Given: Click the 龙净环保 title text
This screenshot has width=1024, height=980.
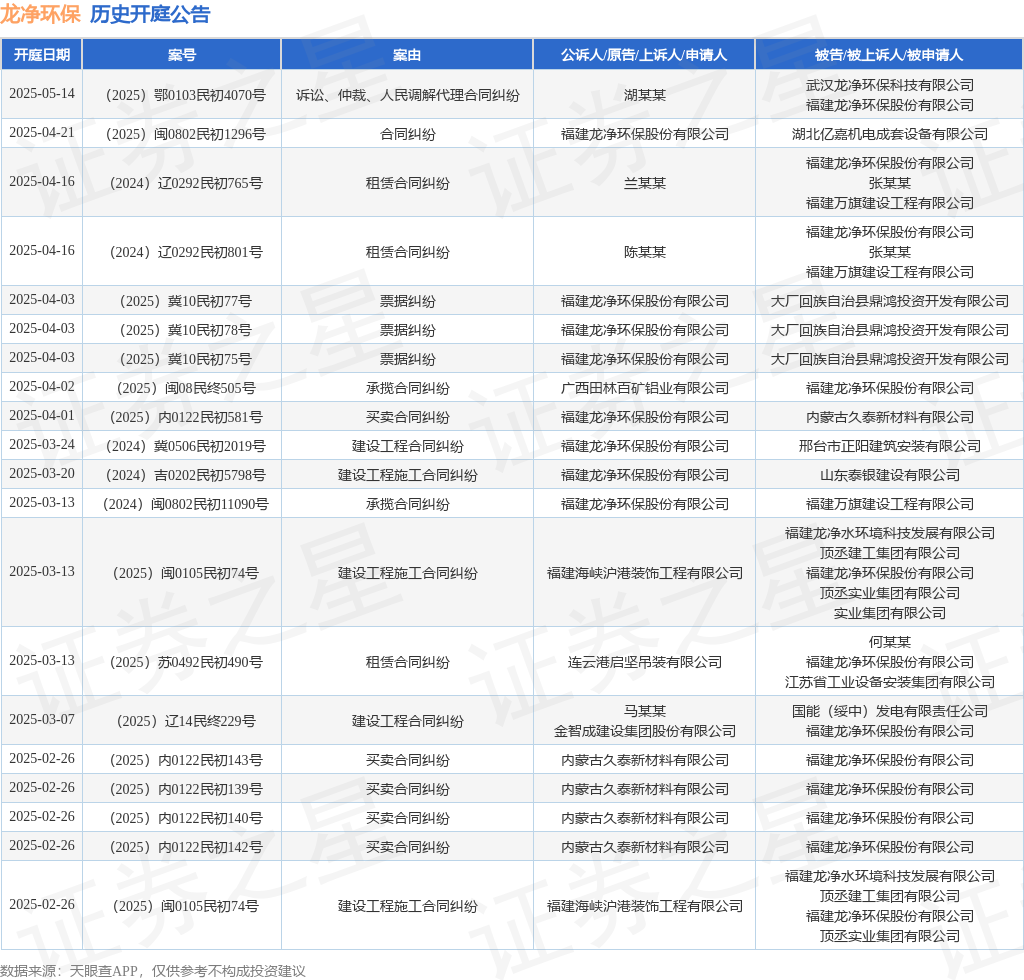Looking at the screenshot, I should click(40, 14).
